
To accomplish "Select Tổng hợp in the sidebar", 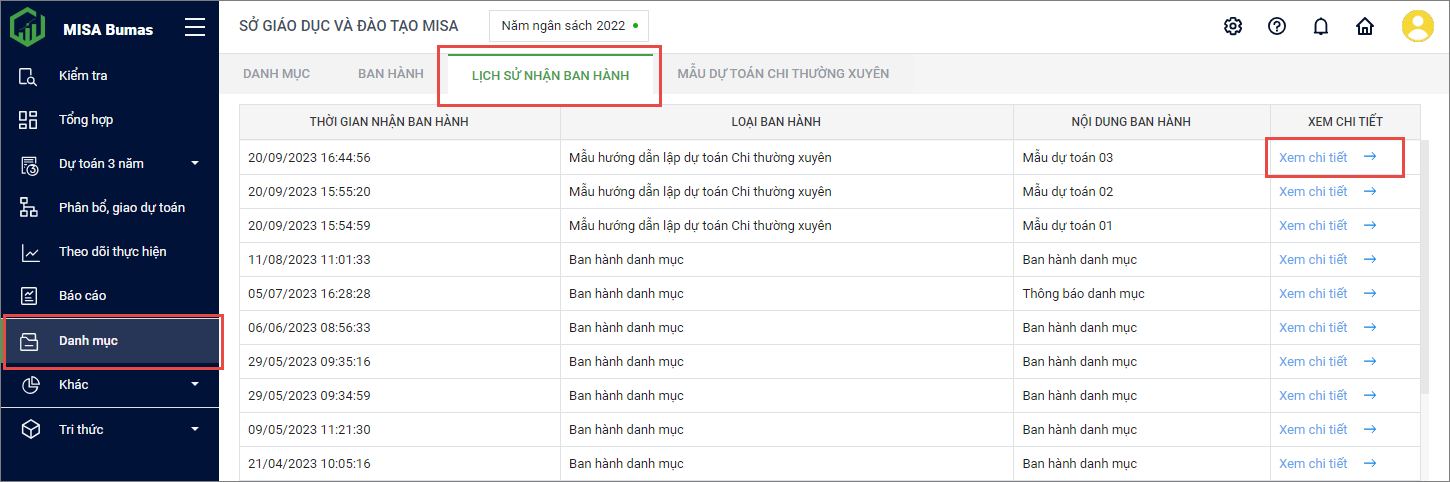I will (x=86, y=120).
